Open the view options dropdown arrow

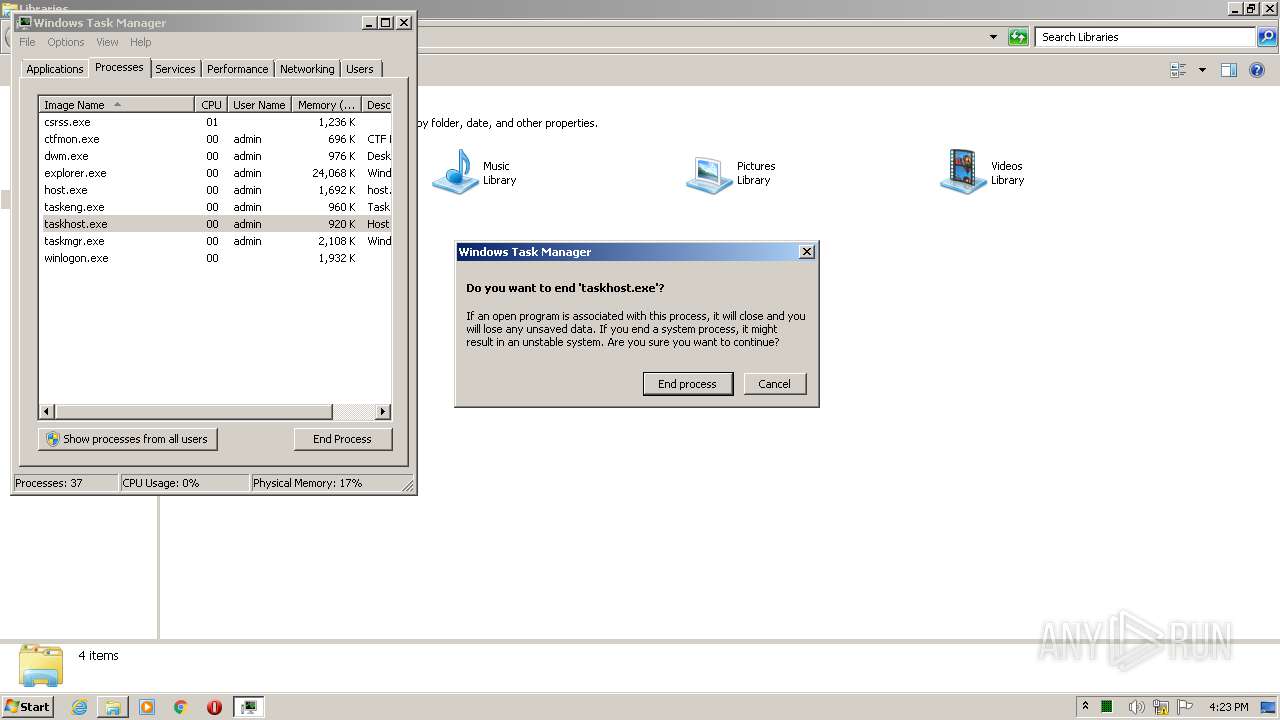pyautogui.click(x=1202, y=70)
